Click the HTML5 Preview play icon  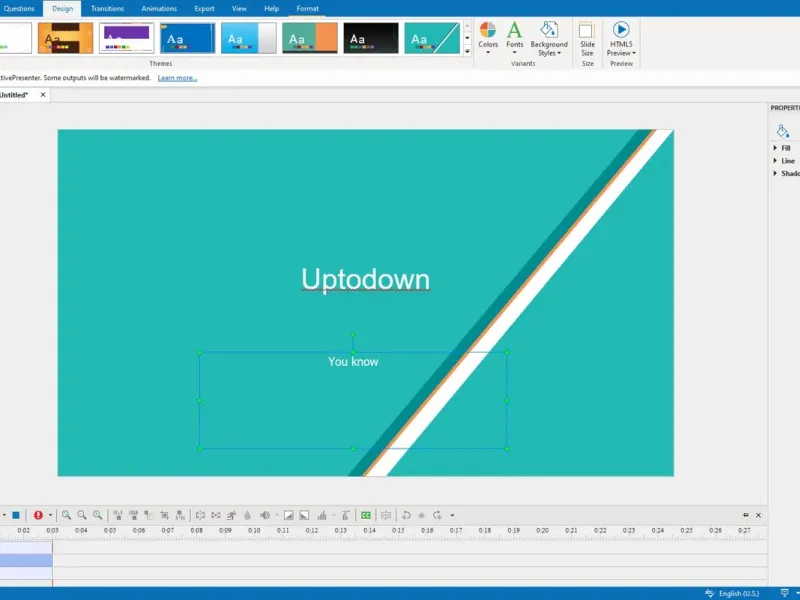click(x=621, y=30)
